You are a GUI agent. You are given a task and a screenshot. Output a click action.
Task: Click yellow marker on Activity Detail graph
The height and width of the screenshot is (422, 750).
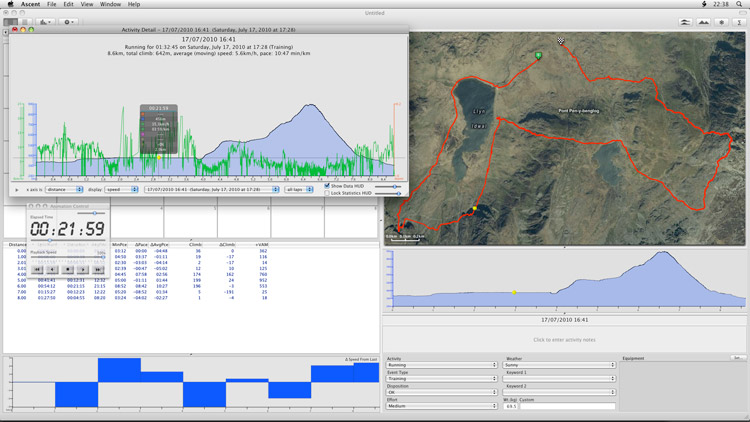point(159,157)
